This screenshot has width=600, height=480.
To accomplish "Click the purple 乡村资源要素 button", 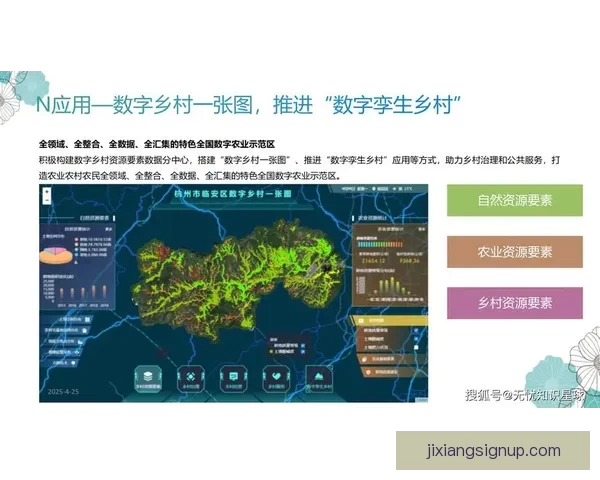I will pyautogui.click(x=515, y=303).
